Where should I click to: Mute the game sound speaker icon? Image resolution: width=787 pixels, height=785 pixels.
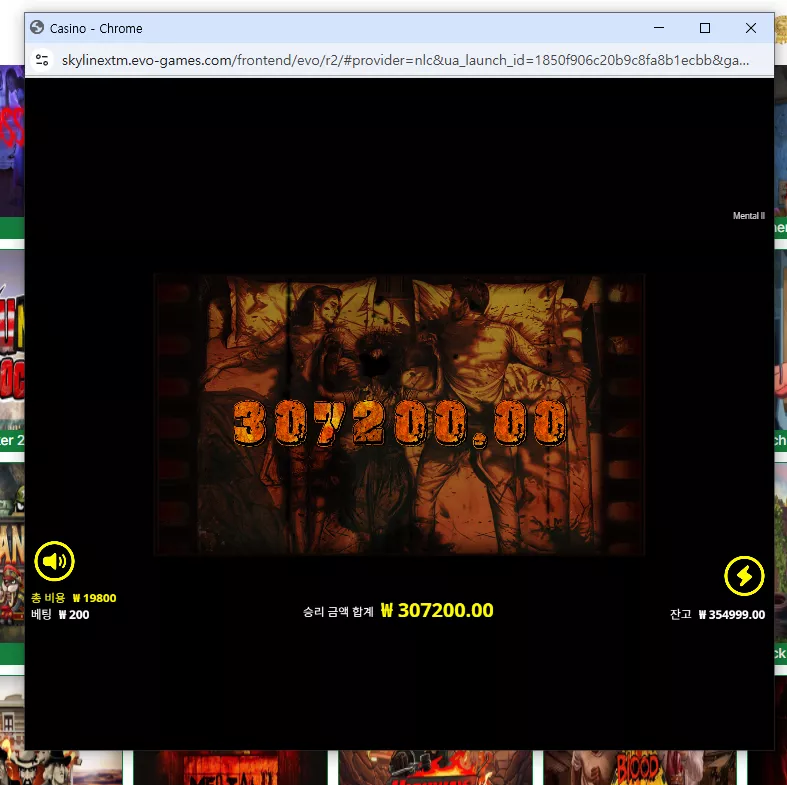coord(54,561)
